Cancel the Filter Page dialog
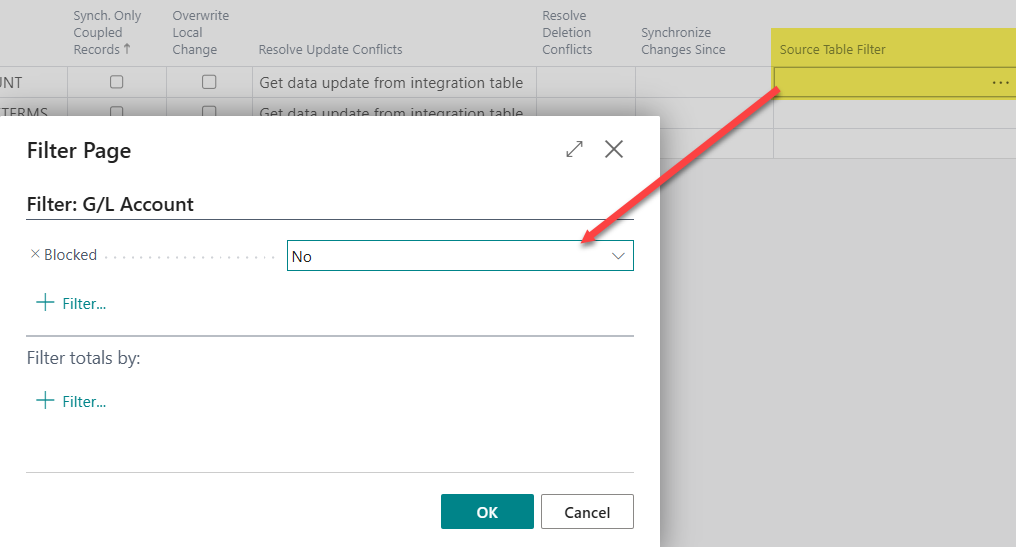This screenshot has height=547, width=1016. pos(587,512)
